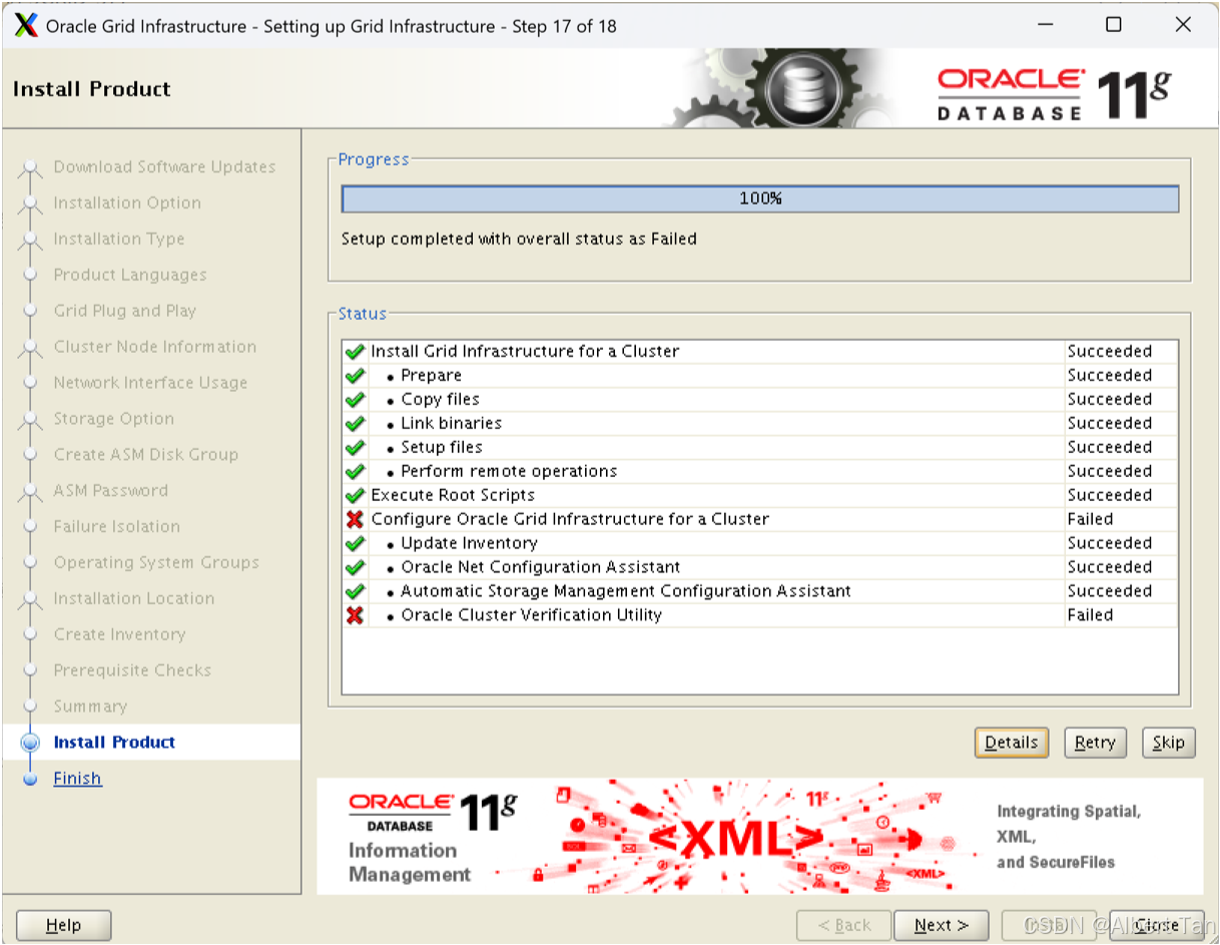Click the green check beside Oracle Net Configuration Assistant
This screenshot has height=945, width=1220.
(354, 567)
